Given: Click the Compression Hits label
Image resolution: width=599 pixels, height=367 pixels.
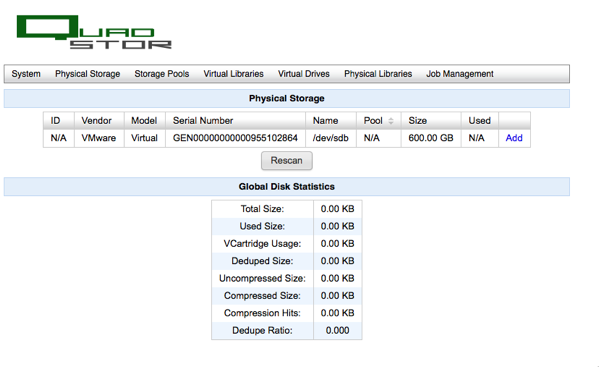Looking at the screenshot, I should click(x=262, y=313).
